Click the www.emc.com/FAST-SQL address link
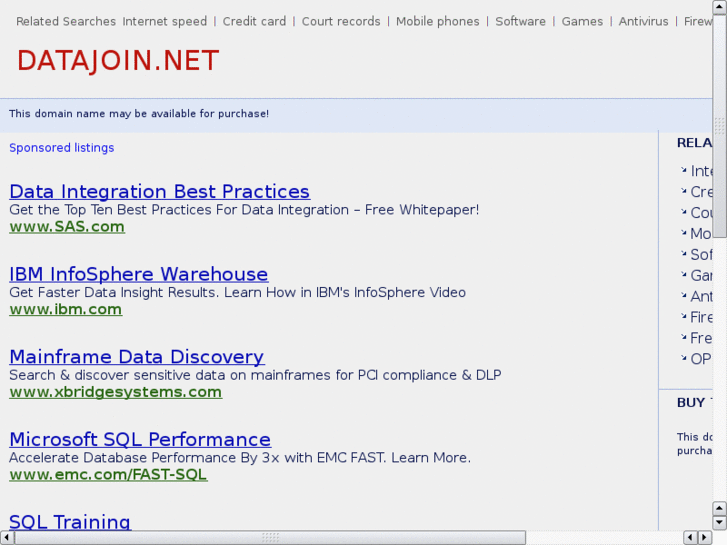This screenshot has width=727, height=545. pyautogui.click(x=108, y=474)
